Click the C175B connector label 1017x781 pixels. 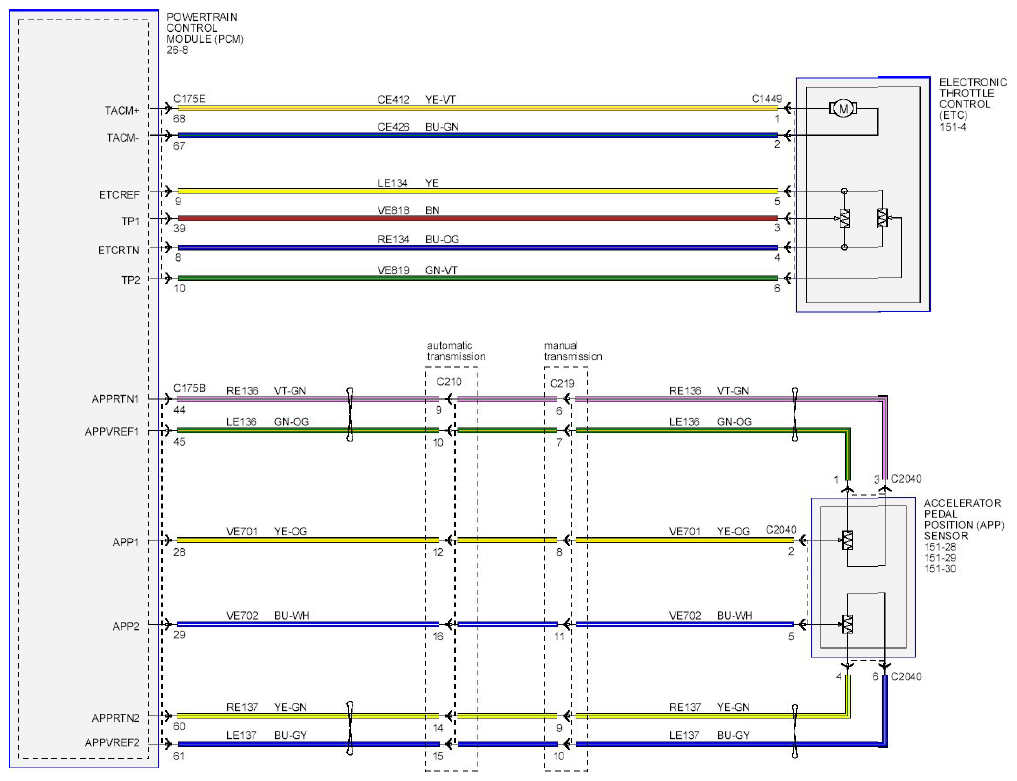189,388
